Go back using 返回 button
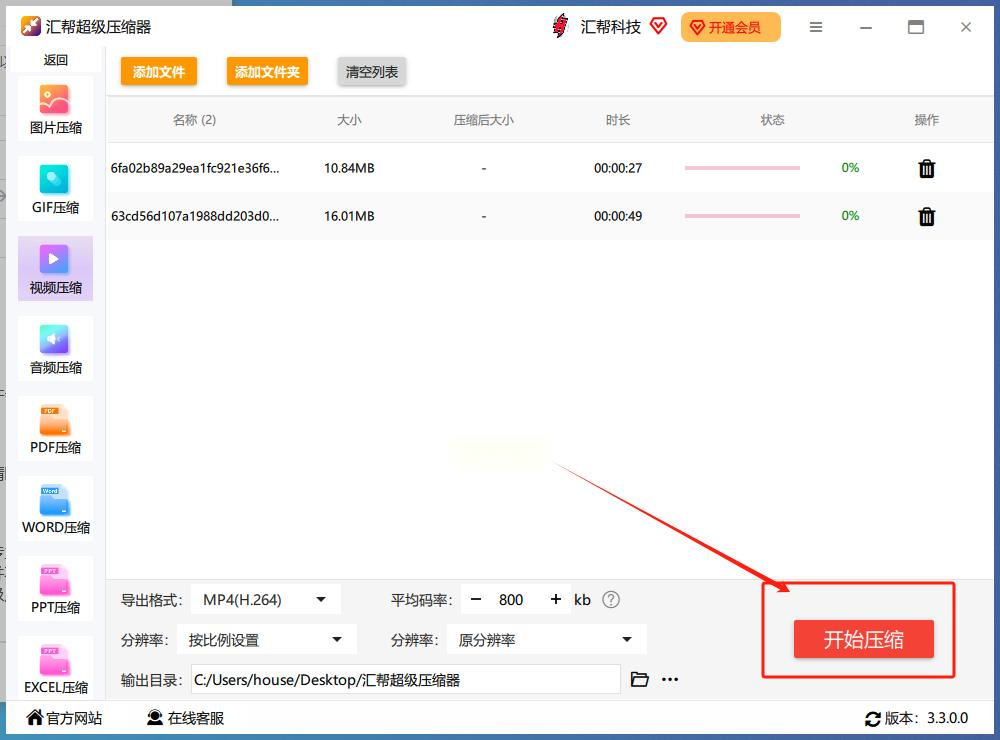The width and height of the screenshot is (1000, 740). [55, 60]
